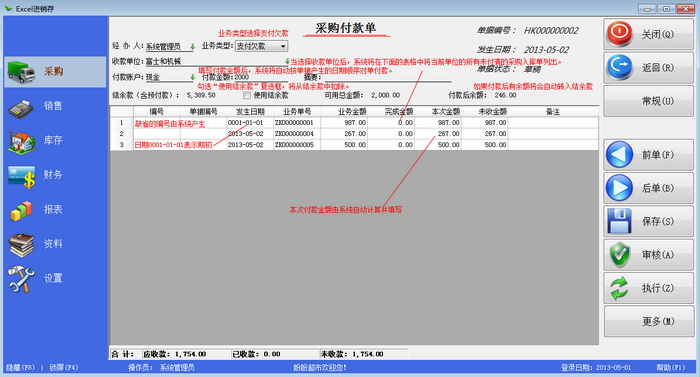700x377 pixels.
Task: Click the 500.00 本次金额 cell
Action: (437, 145)
